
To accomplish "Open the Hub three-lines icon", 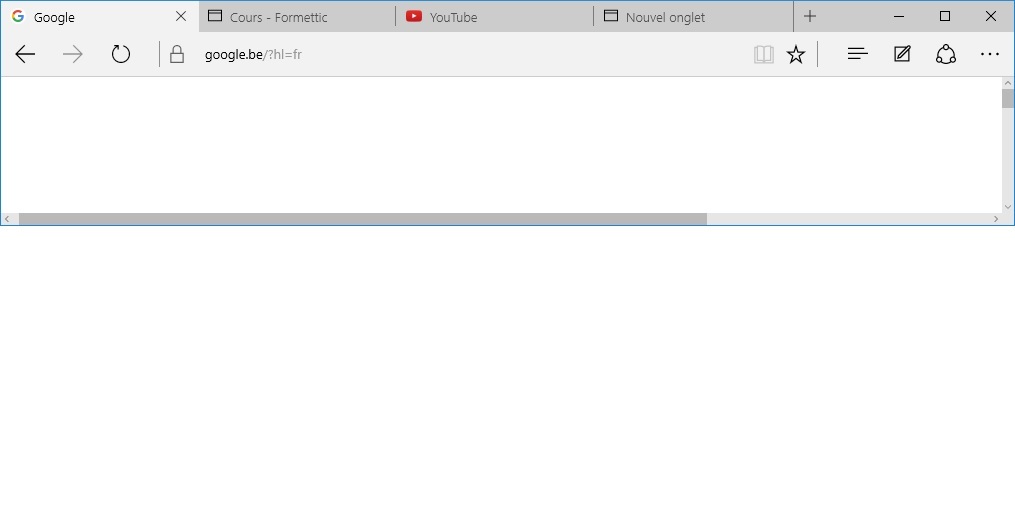I will click(x=858, y=54).
